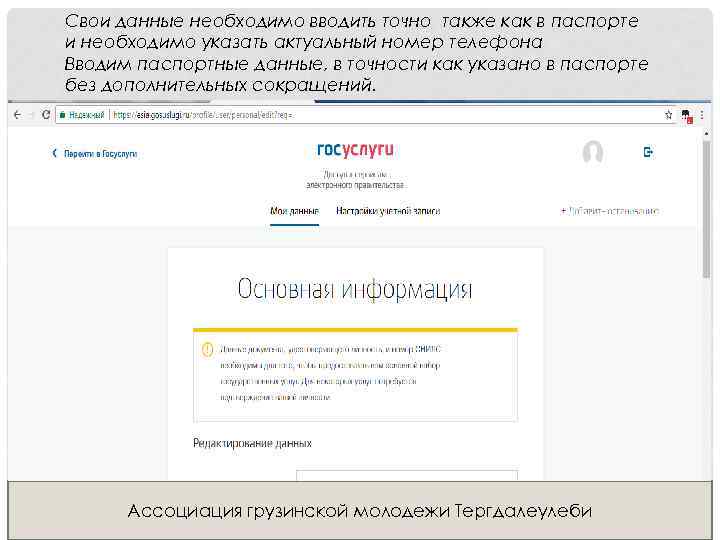Open the browser three-dot menu
Viewport: 720px width, 540px height.
[x=702, y=115]
